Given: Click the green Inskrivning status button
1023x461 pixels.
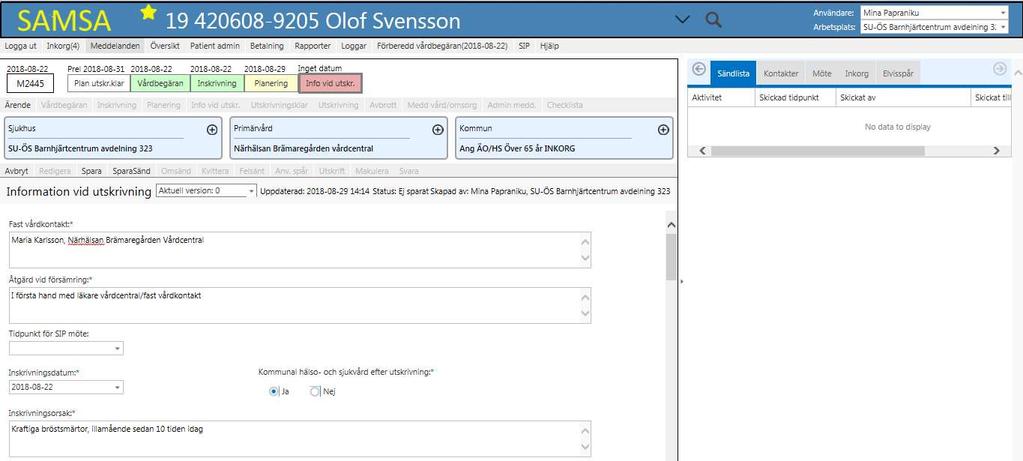Looking at the screenshot, I should click(x=217, y=83).
